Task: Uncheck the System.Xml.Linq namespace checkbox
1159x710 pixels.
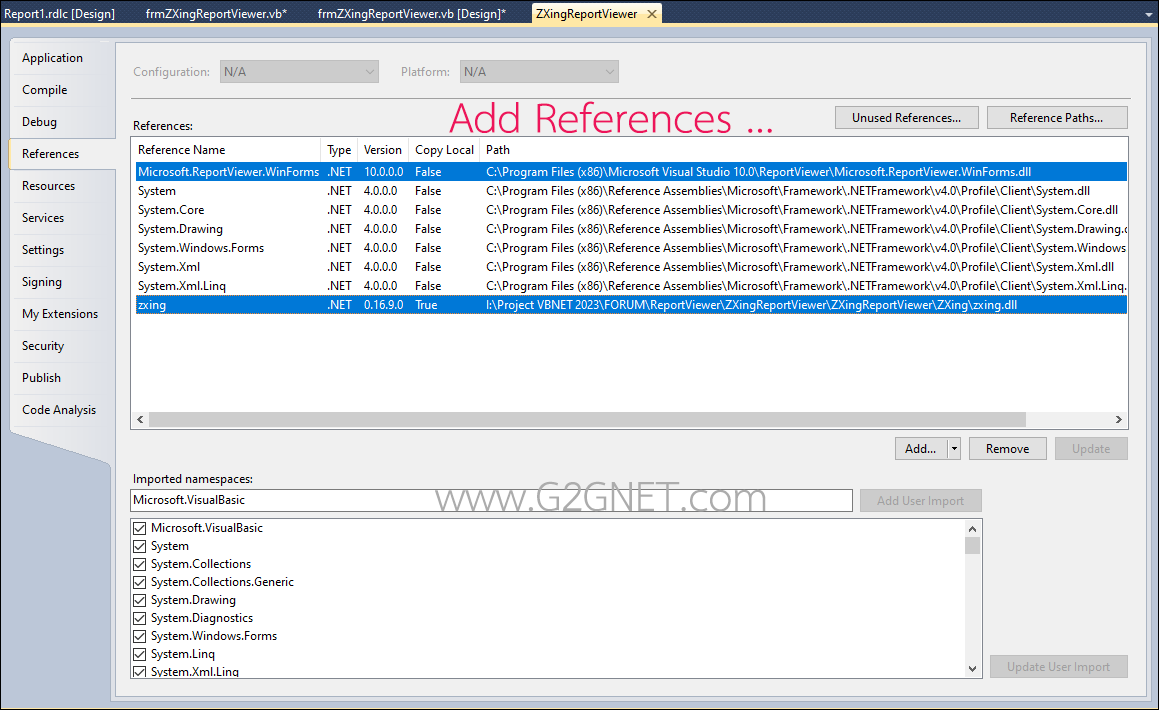Action: 139,672
